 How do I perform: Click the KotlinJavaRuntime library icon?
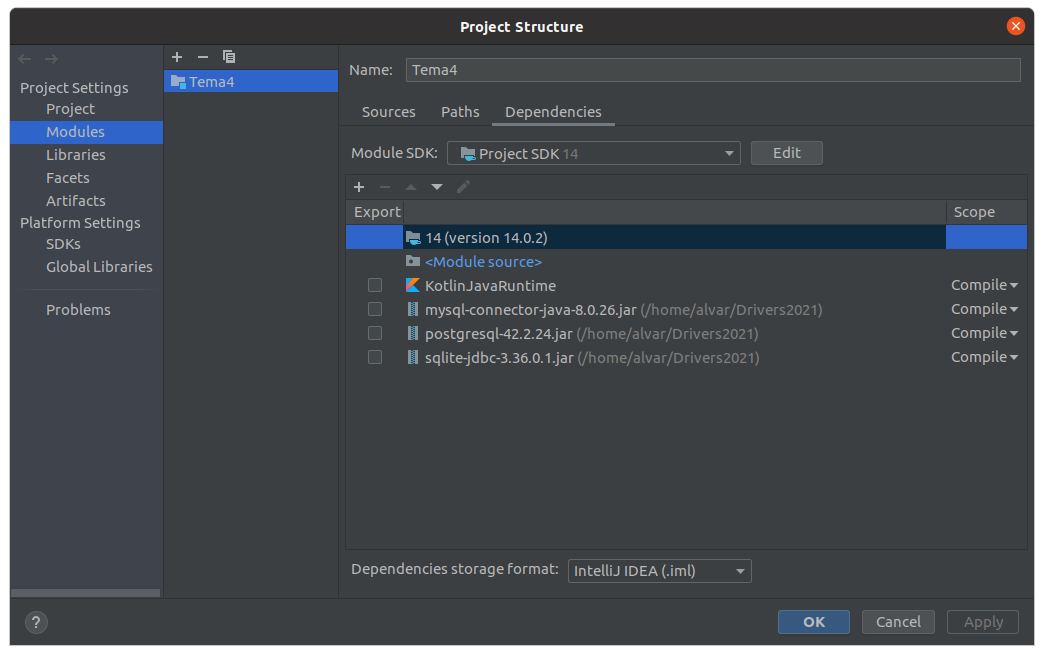coord(413,285)
